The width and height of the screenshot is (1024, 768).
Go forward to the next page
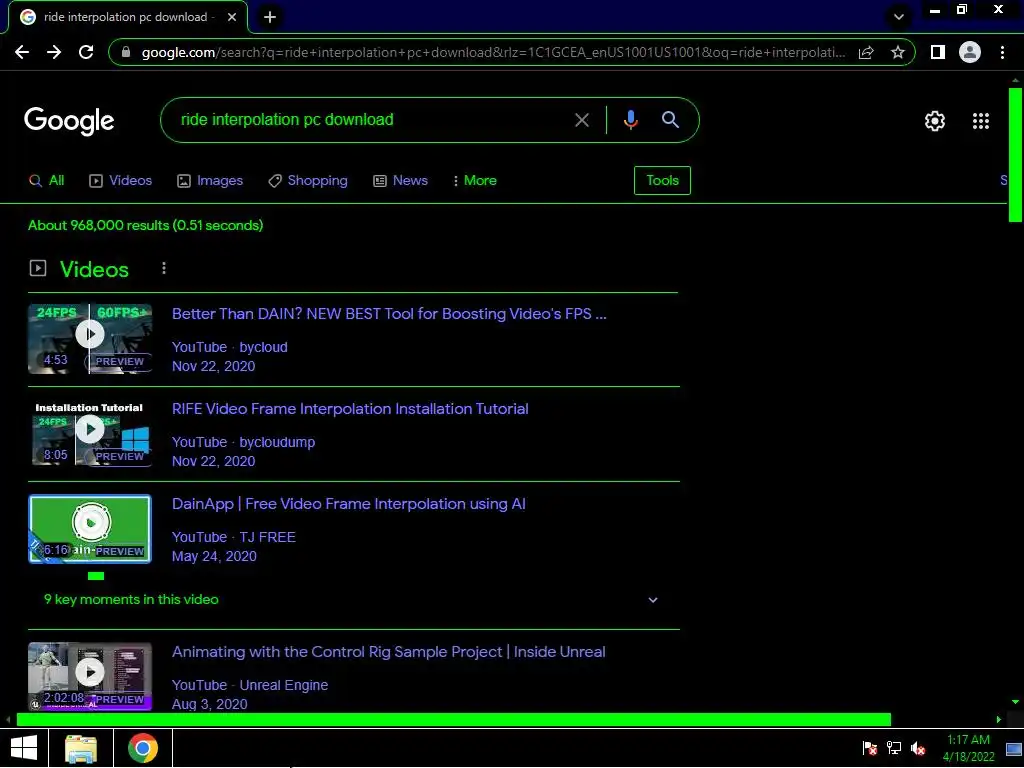(54, 52)
